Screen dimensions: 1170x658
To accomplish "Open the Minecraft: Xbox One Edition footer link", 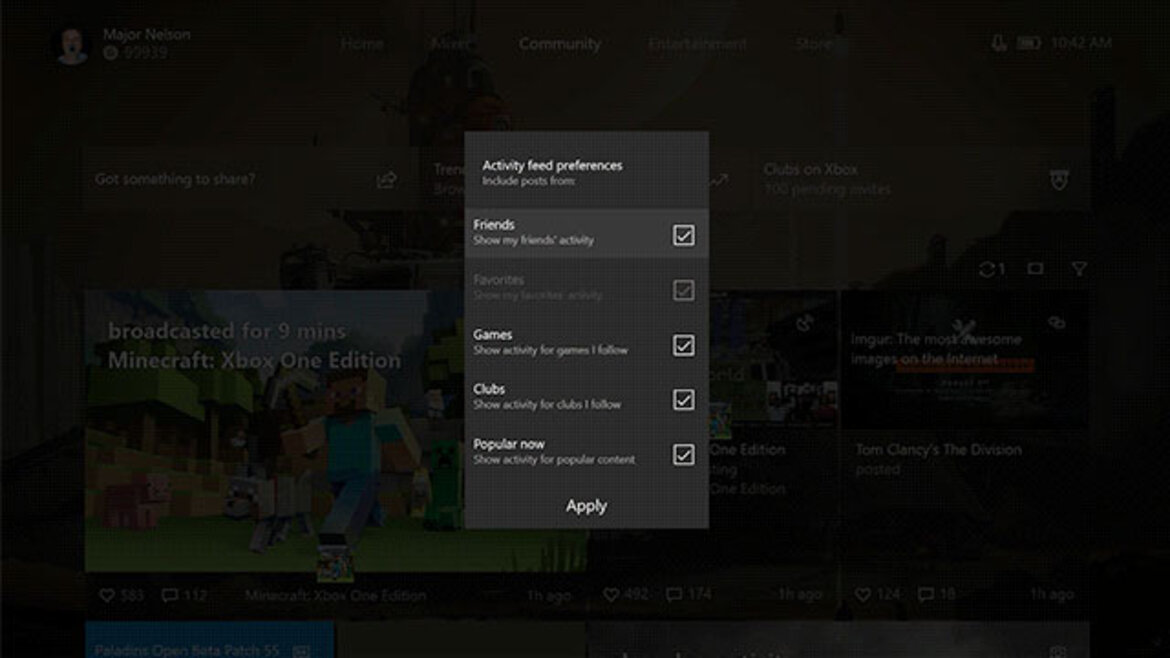I will tap(336, 595).
